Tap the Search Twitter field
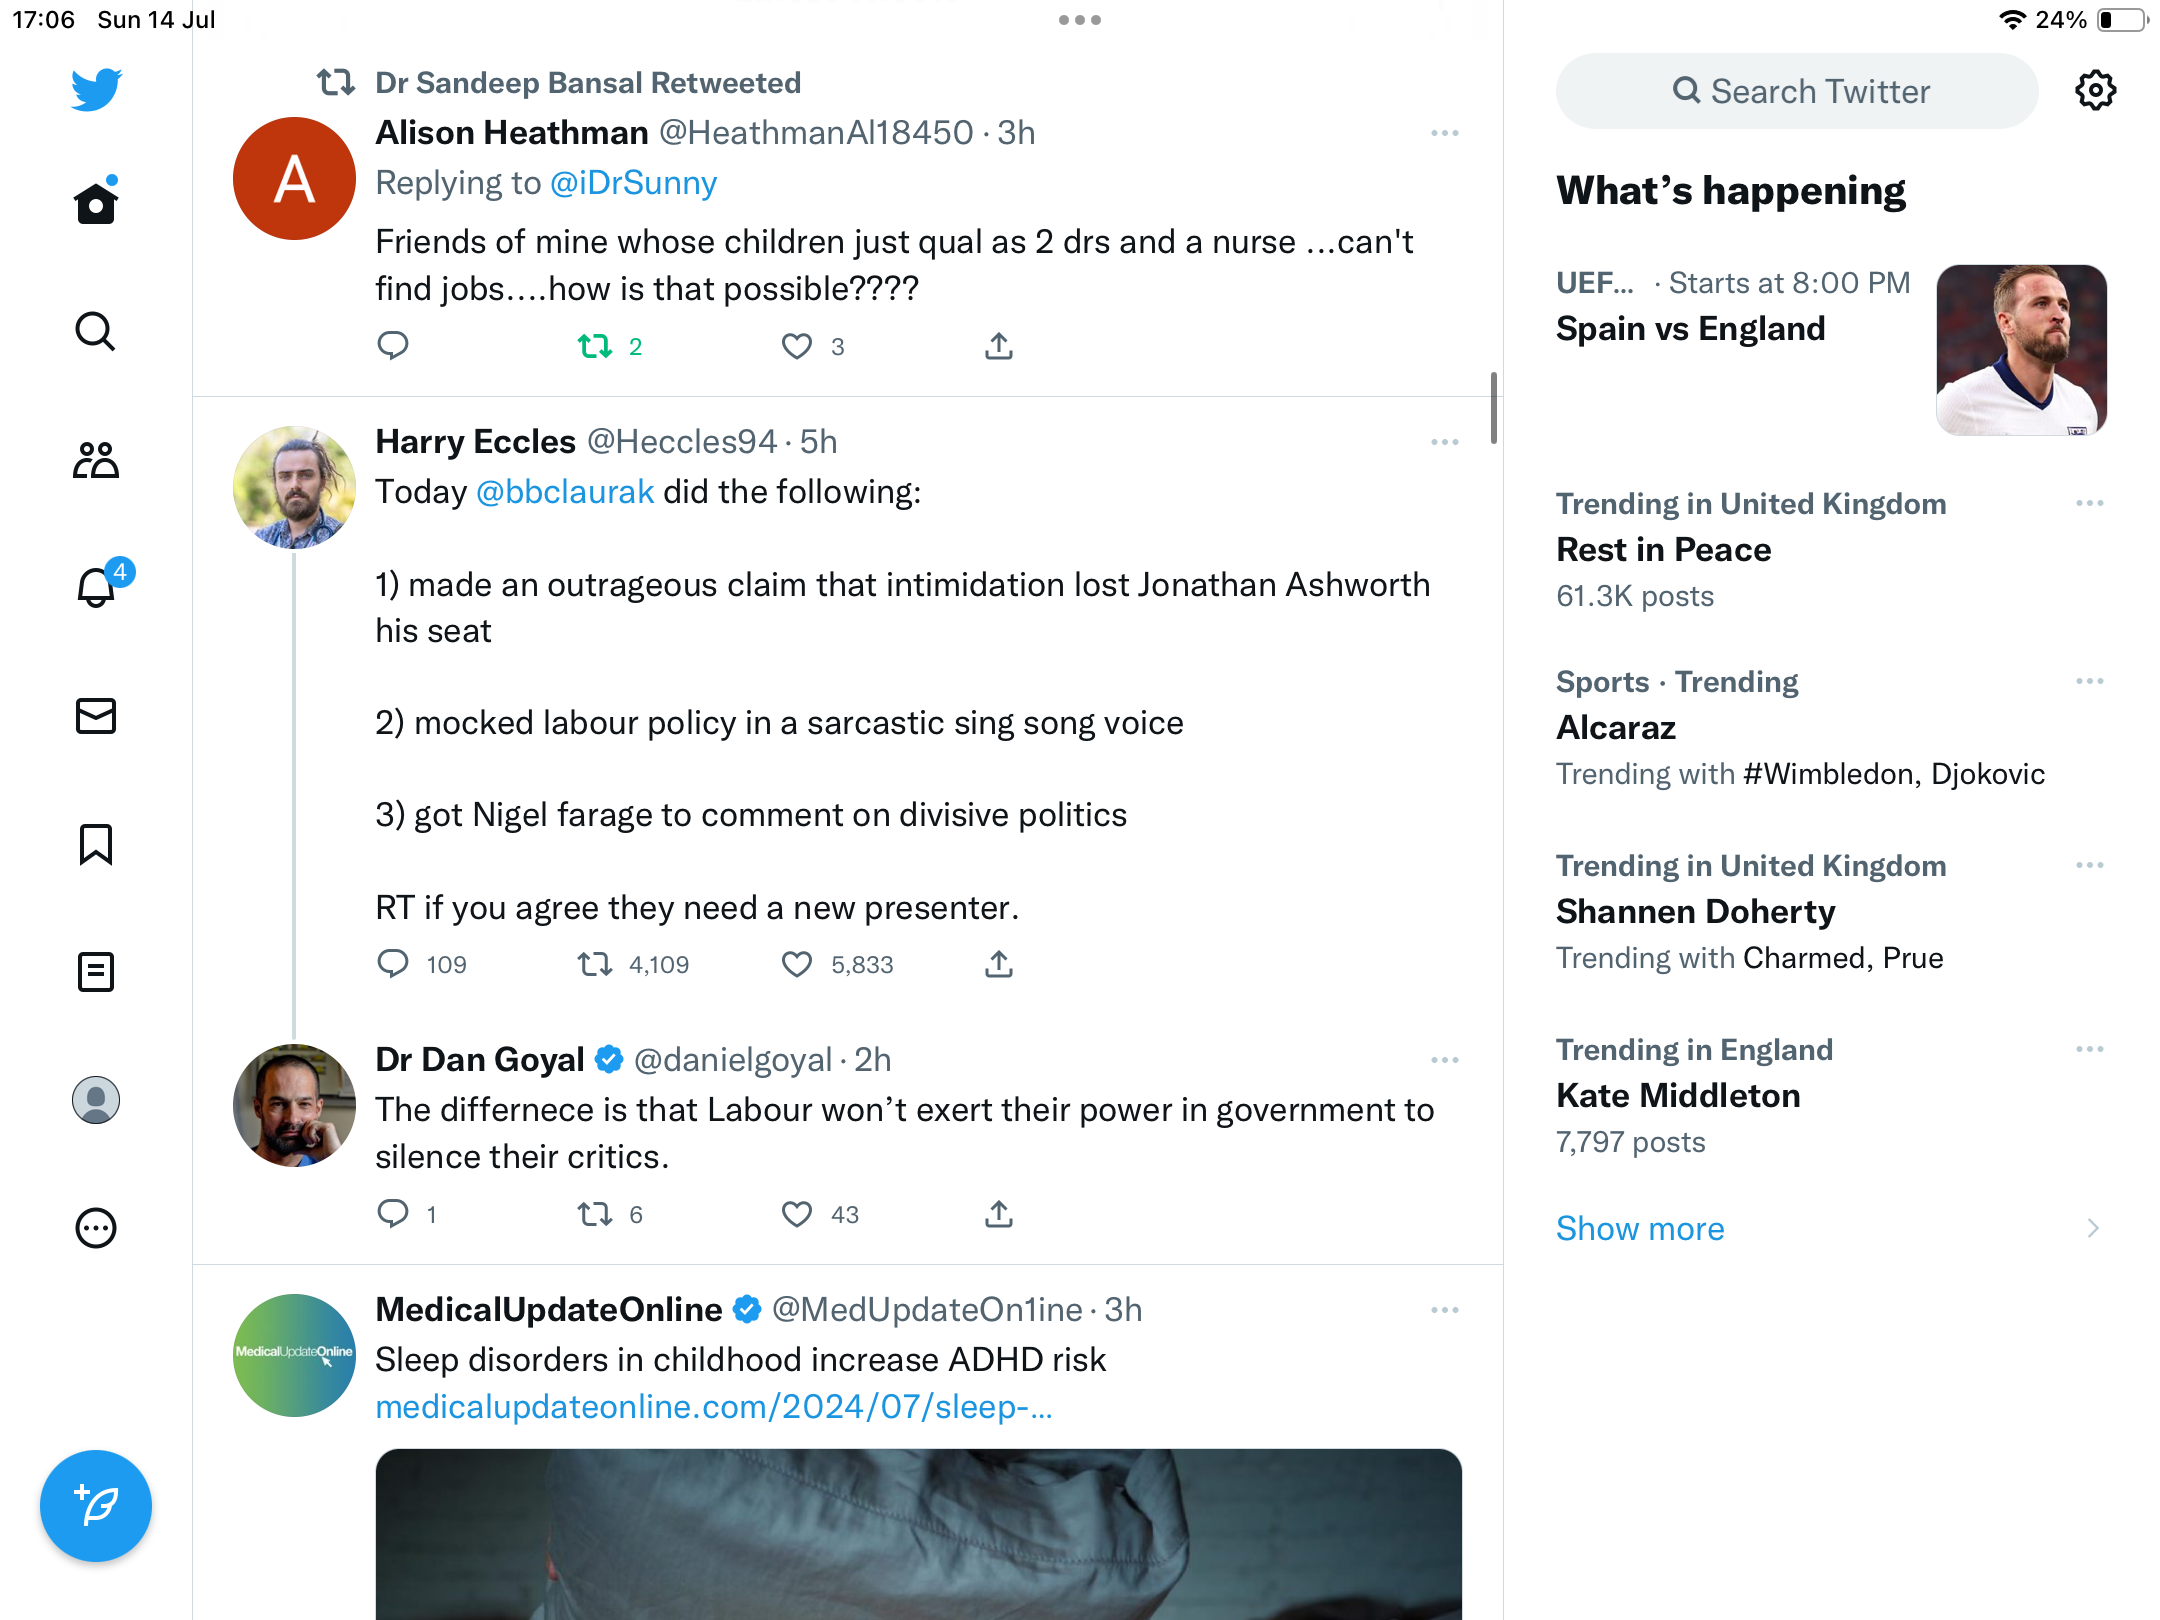2160x1620 pixels. [1797, 91]
